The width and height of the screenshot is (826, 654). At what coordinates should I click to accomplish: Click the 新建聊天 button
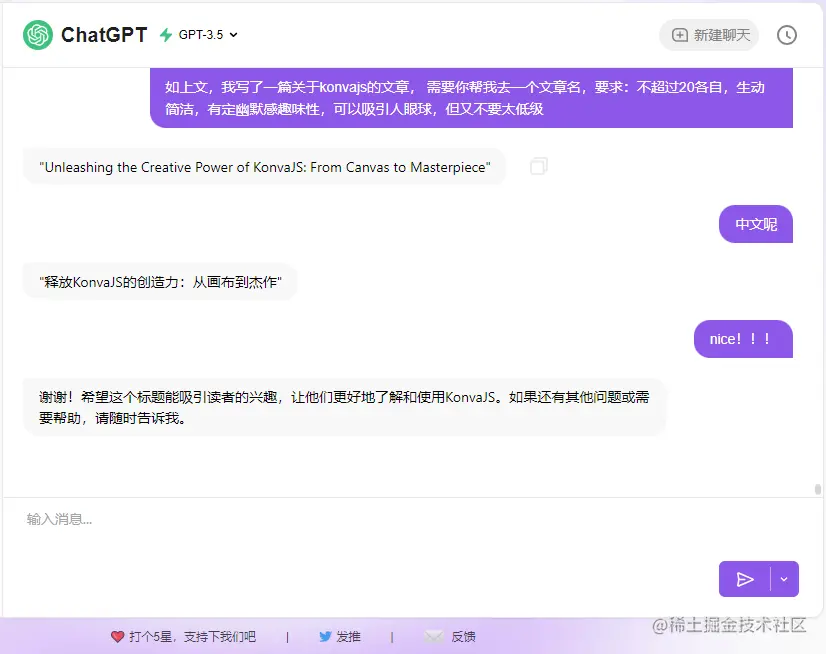click(709, 34)
